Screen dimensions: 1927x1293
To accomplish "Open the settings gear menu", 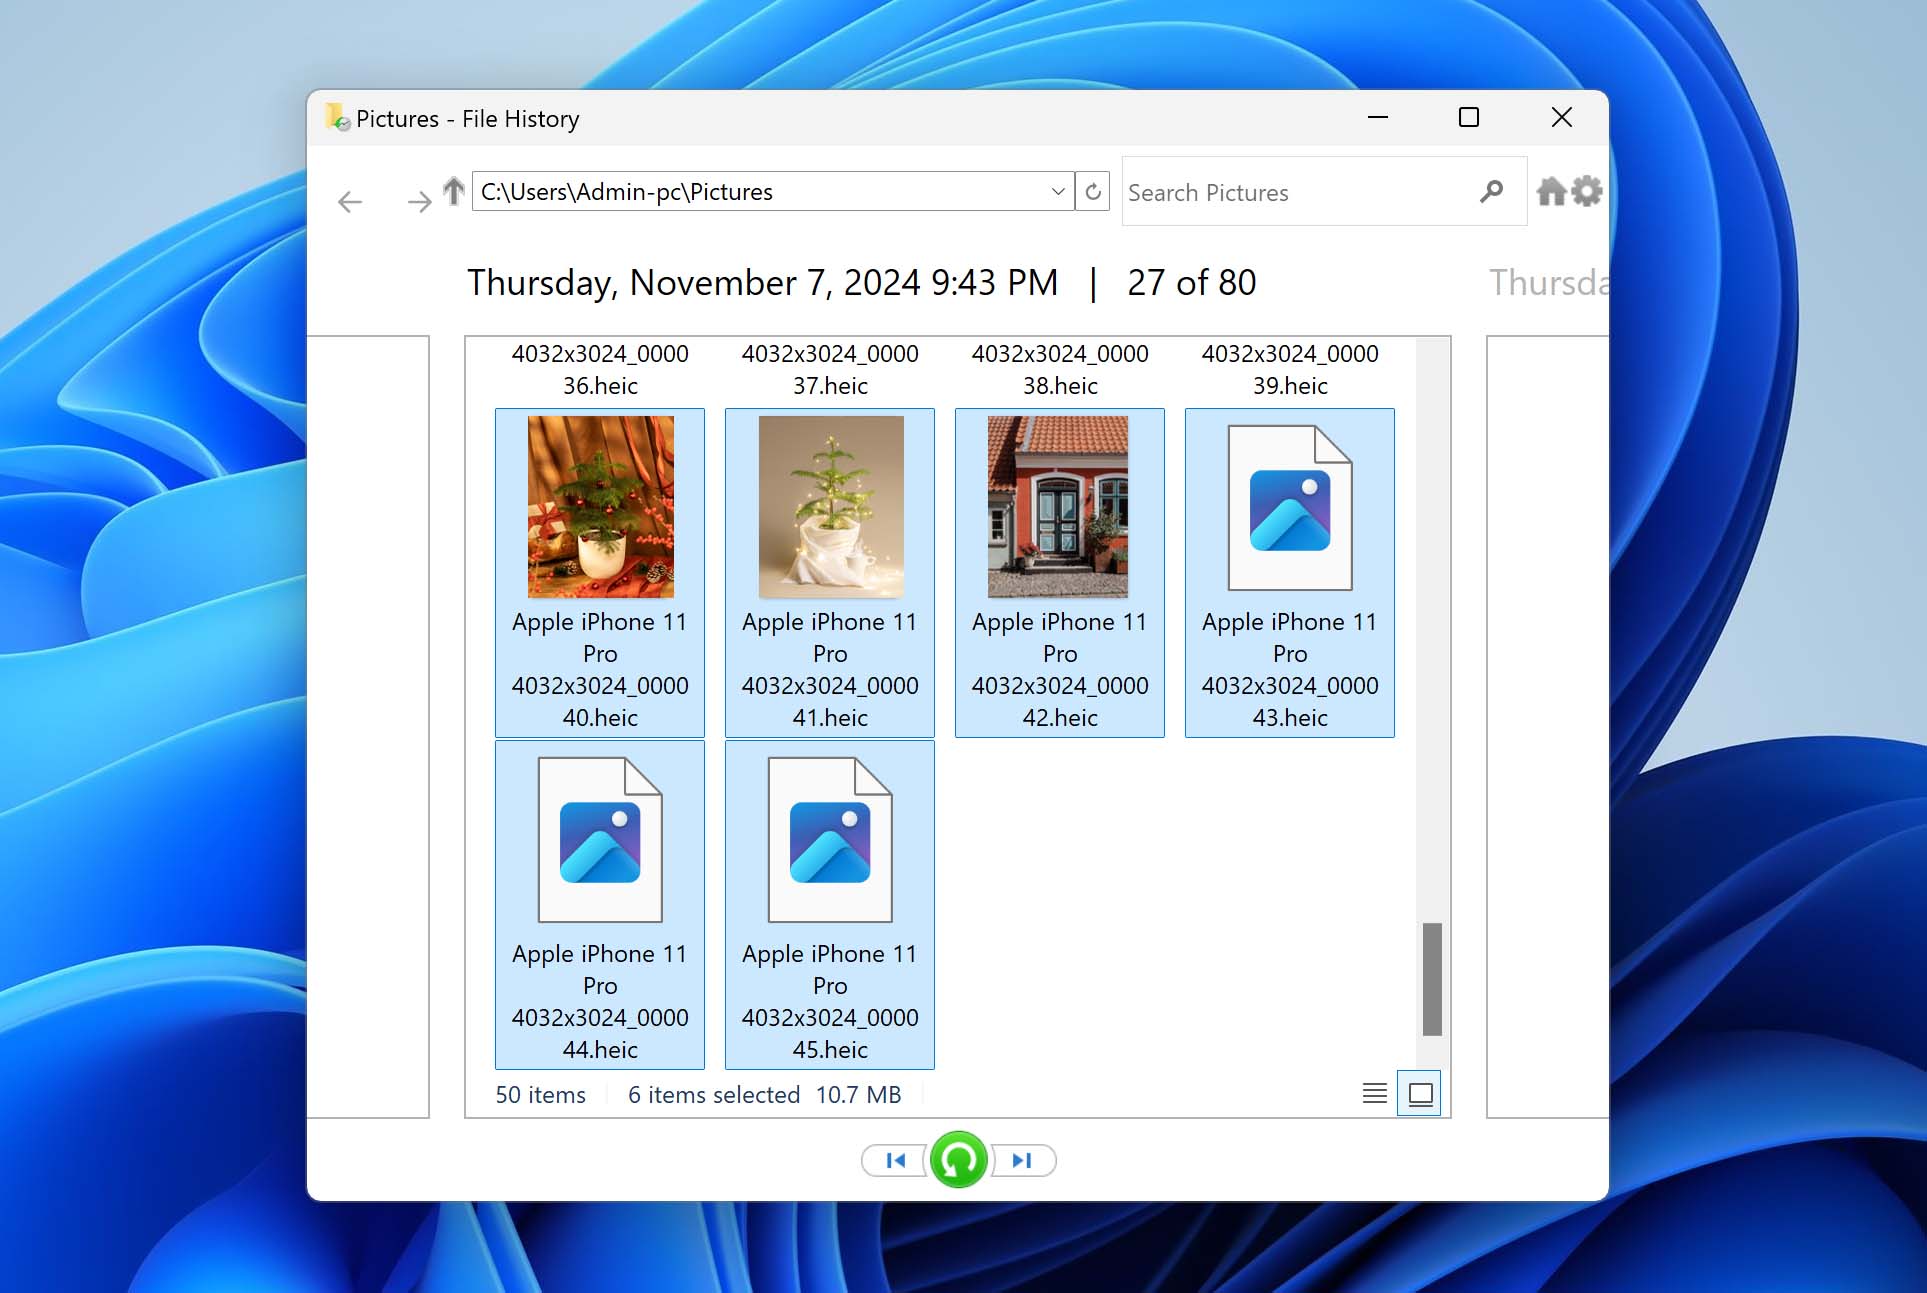I will (1587, 191).
